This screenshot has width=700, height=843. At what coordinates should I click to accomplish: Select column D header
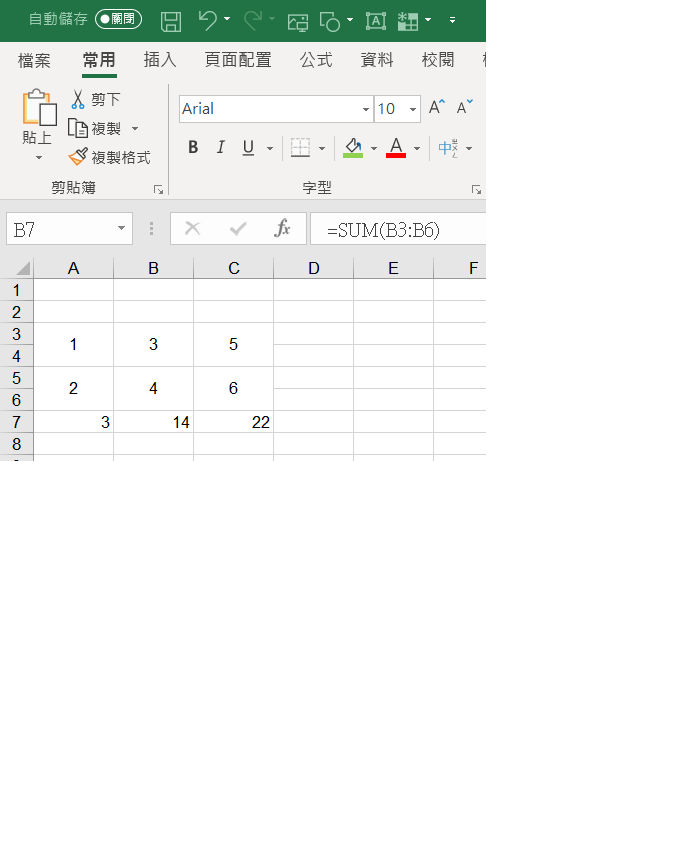[x=313, y=268]
